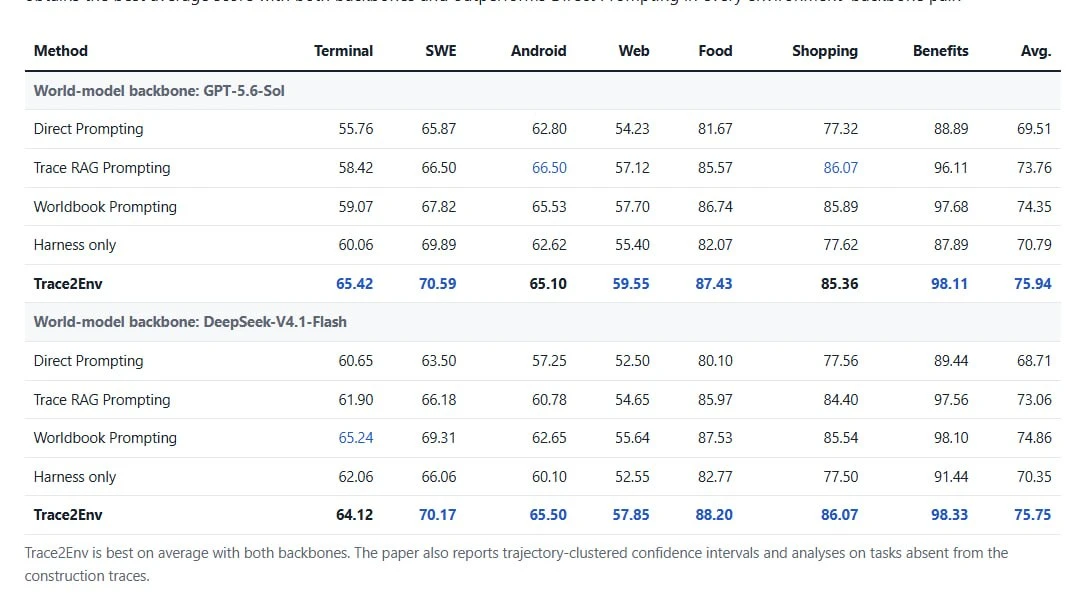
Task: Click the Shopping column header
Action: click(x=825, y=51)
